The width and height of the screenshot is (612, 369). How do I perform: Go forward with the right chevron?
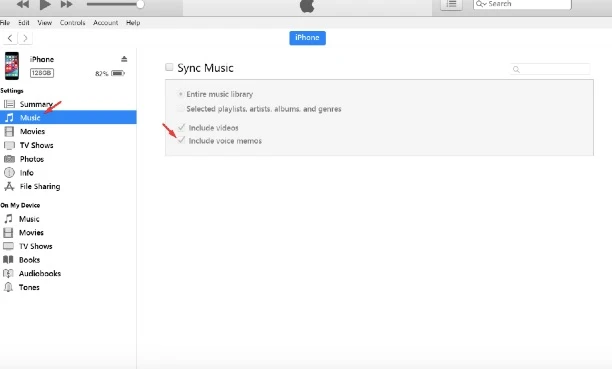coord(25,38)
